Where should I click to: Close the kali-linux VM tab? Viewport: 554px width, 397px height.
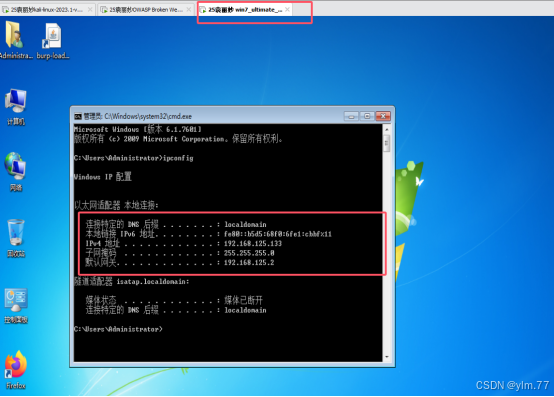pos(90,10)
